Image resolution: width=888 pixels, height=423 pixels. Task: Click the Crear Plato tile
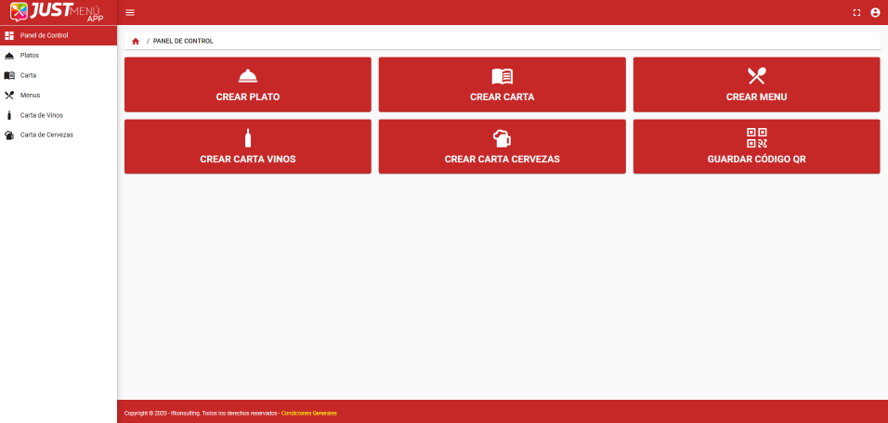(x=247, y=84)
